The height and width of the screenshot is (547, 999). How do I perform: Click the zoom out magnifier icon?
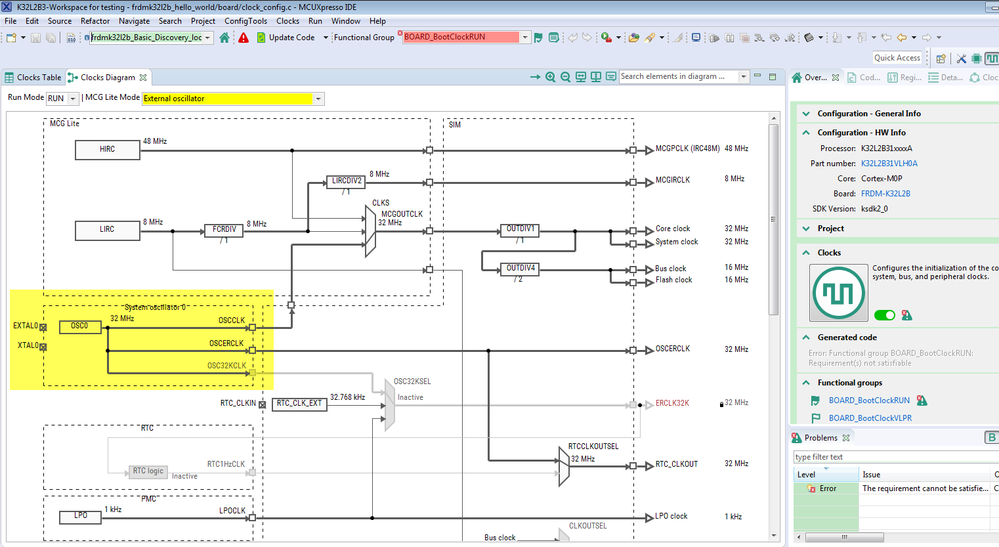coord(565,77)
